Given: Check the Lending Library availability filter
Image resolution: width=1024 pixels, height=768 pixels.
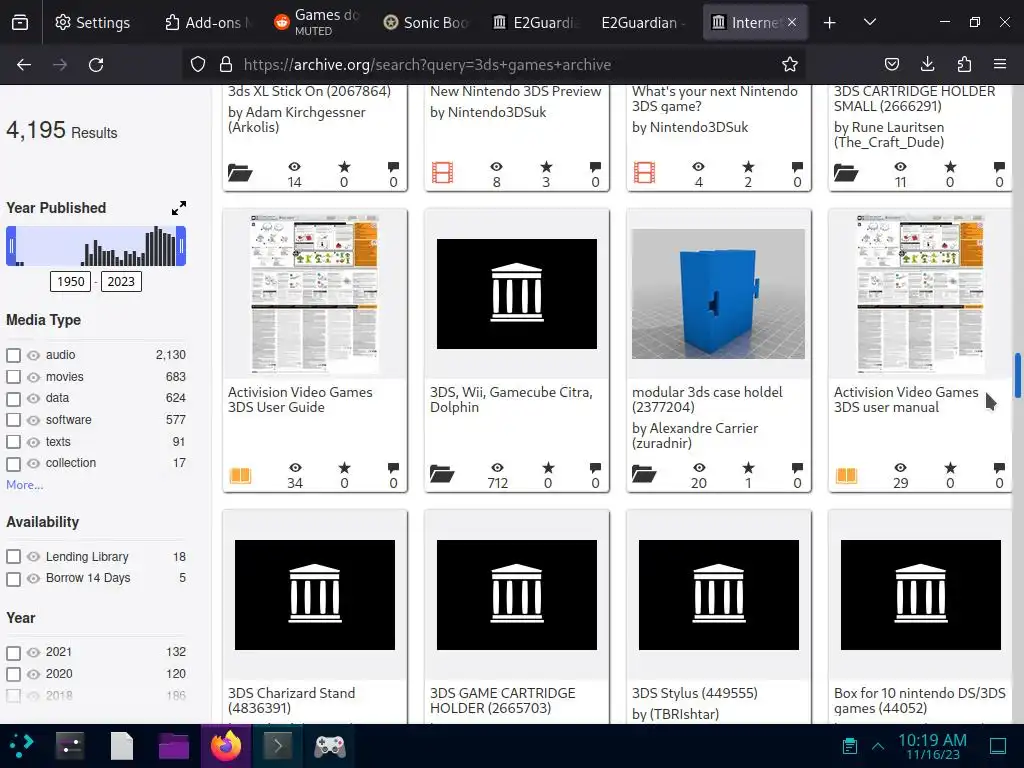Looking at the screenshot, I should tap(13, 557).
